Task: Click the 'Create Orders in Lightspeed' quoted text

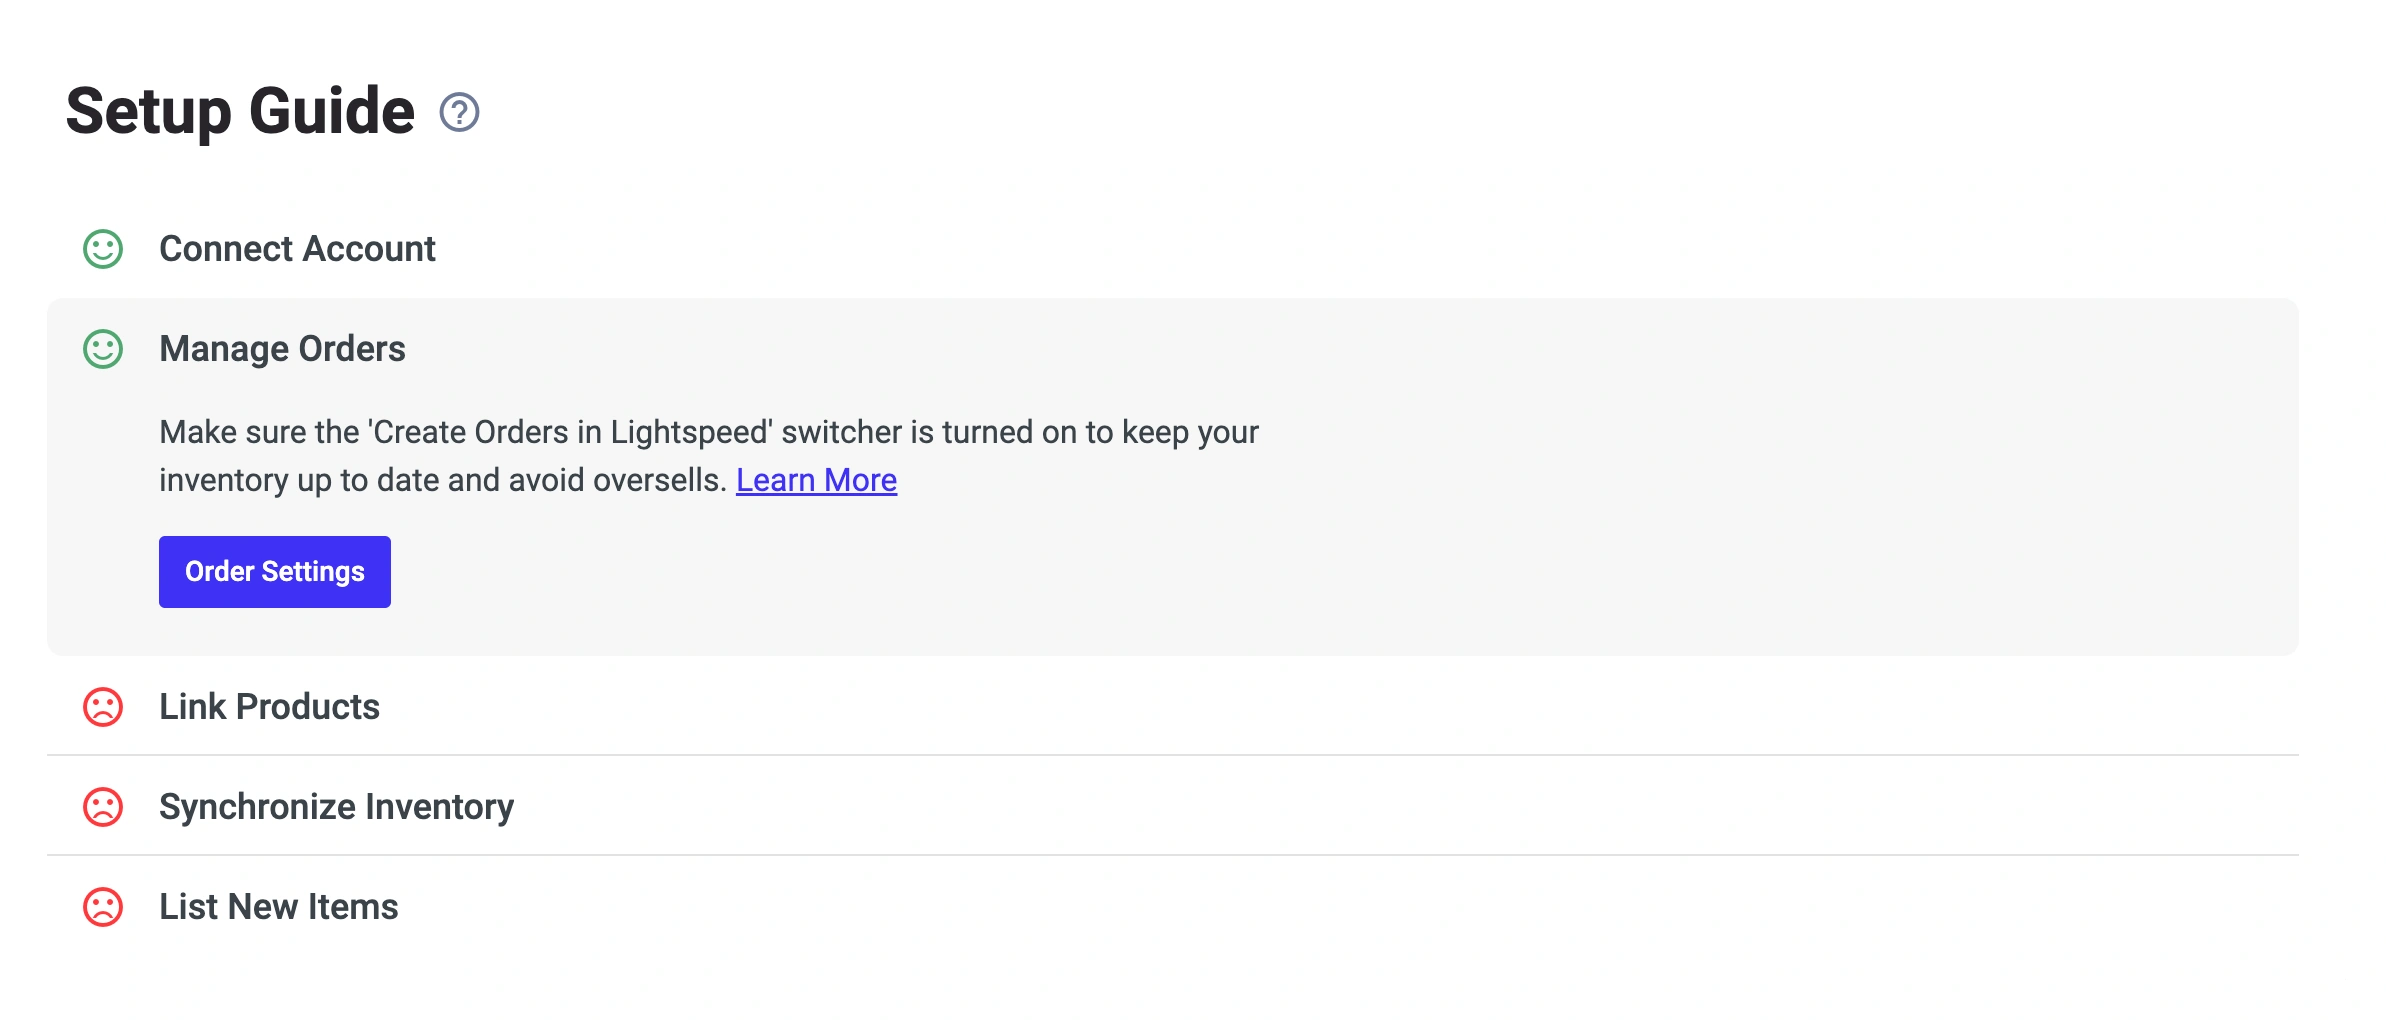Action: click(570, 432)
